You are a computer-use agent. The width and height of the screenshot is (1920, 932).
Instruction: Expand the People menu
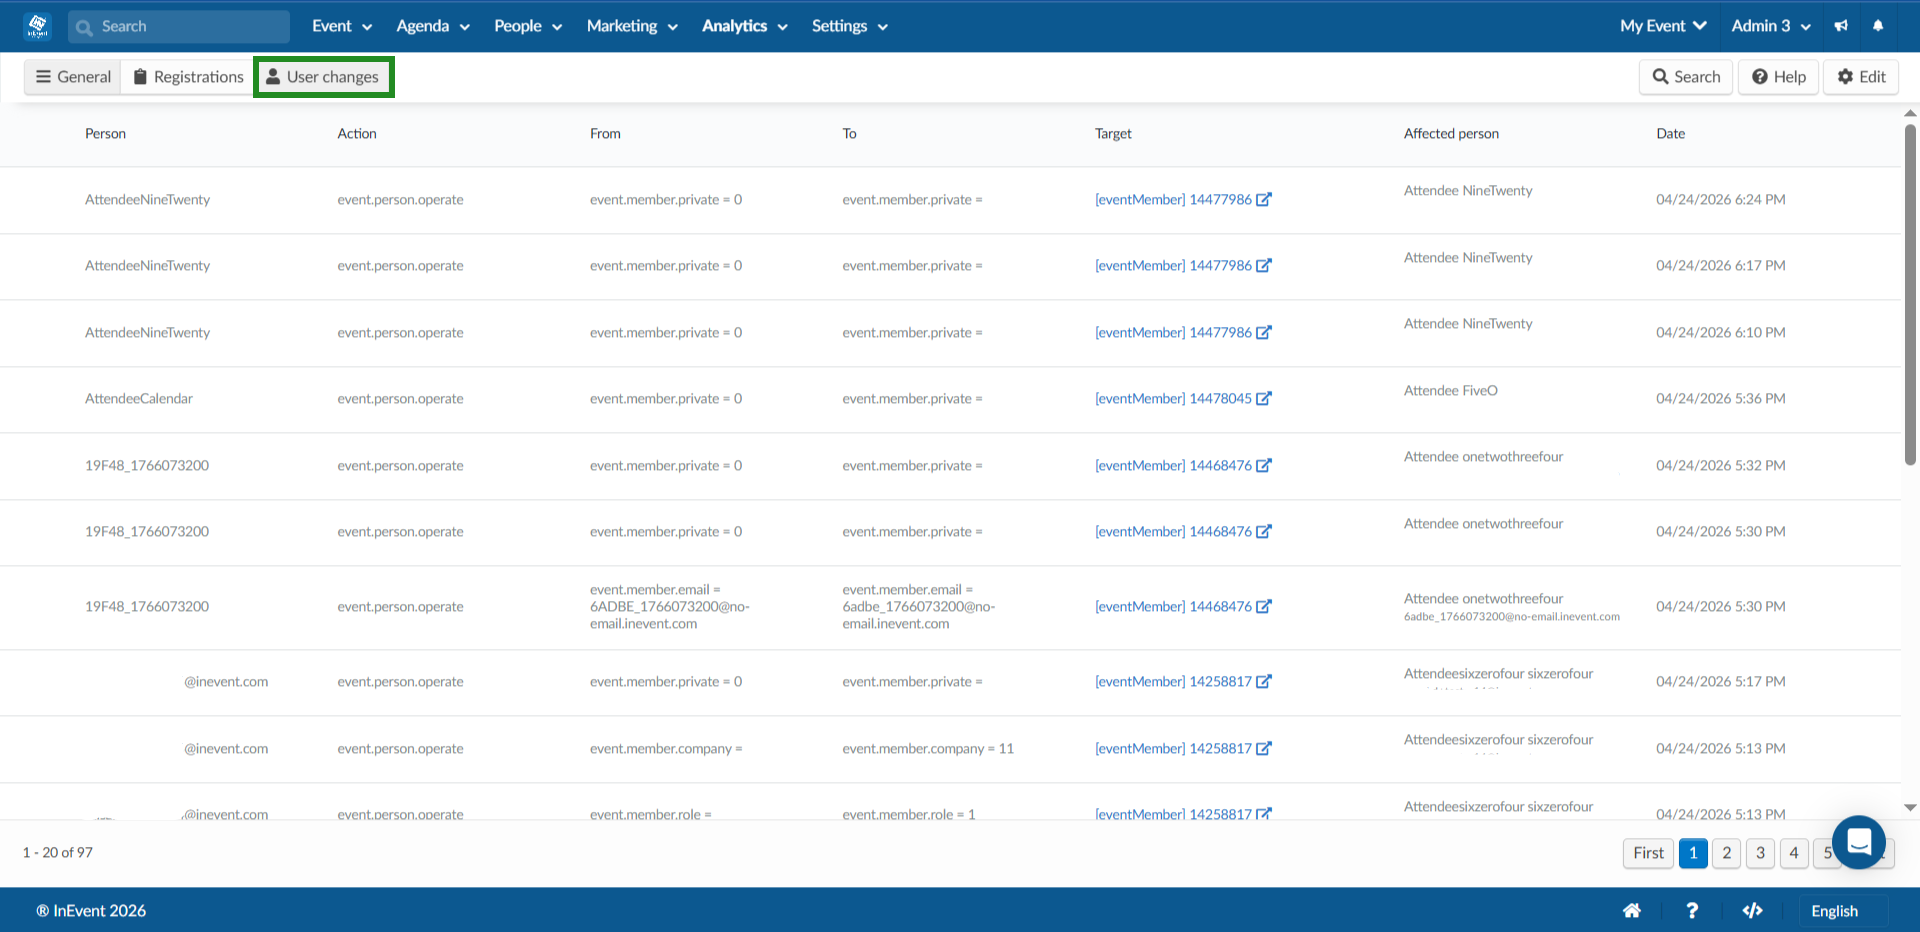[x=528, y=26]
